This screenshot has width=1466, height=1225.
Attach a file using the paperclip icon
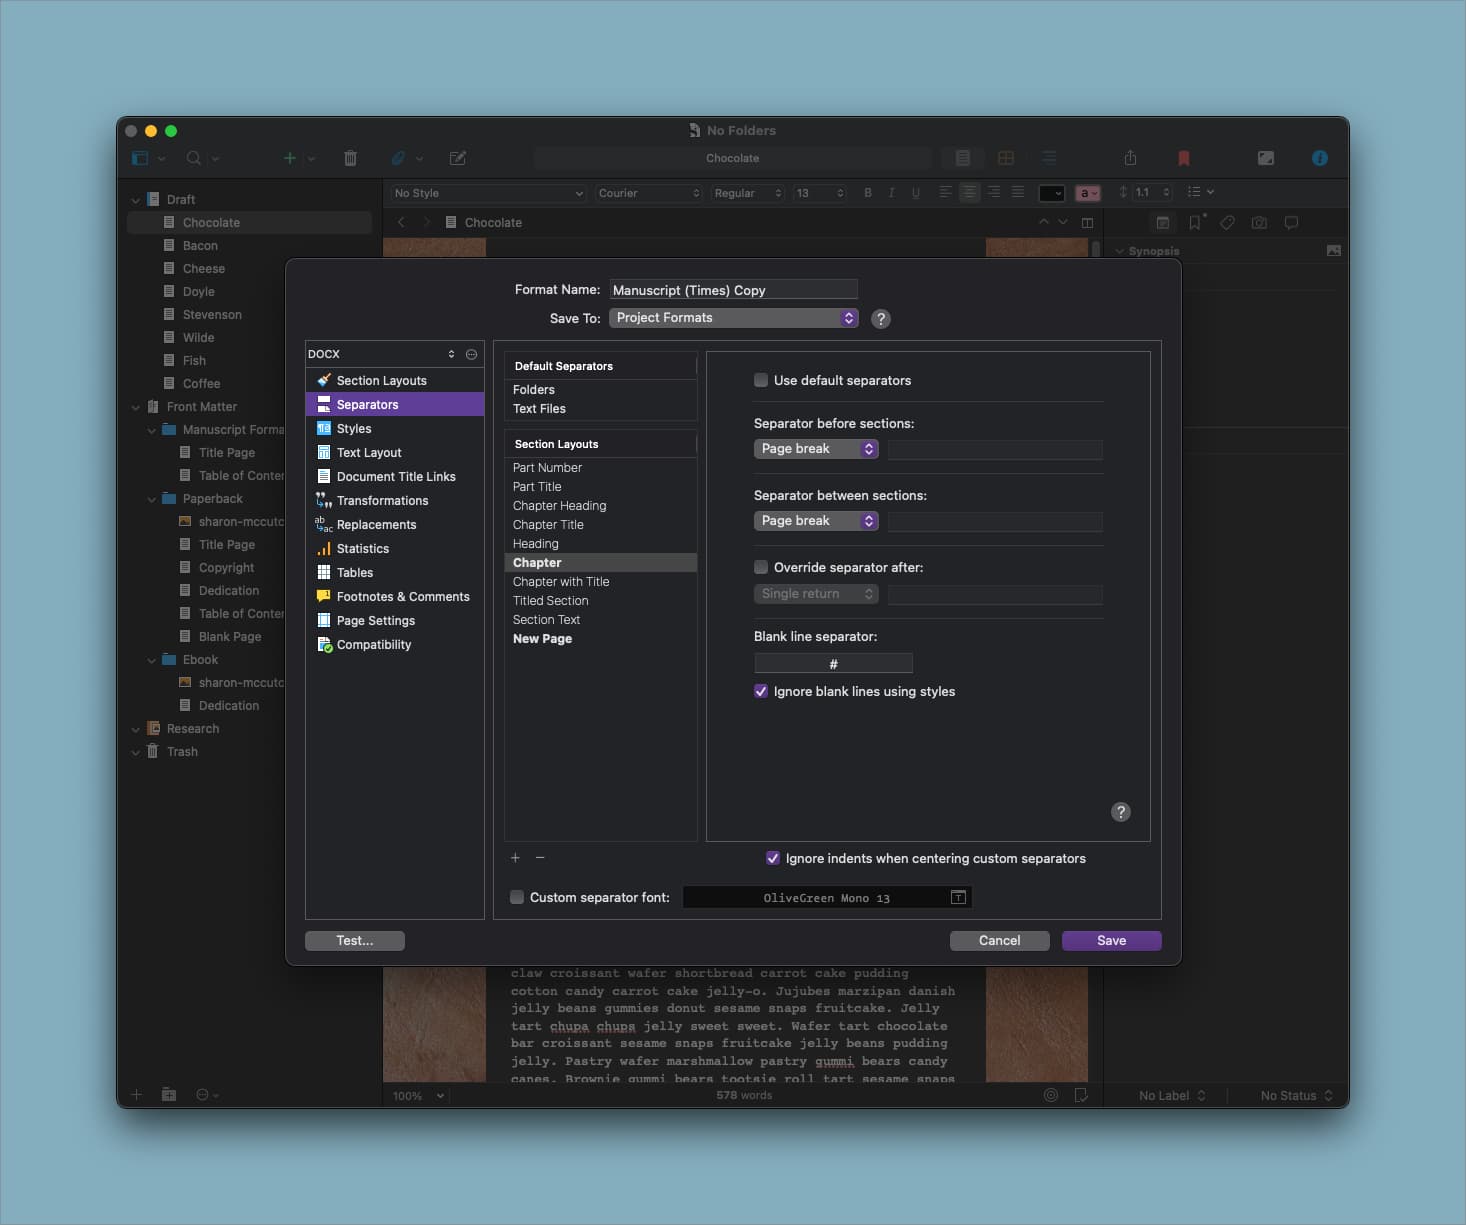[x=398, y=158]
